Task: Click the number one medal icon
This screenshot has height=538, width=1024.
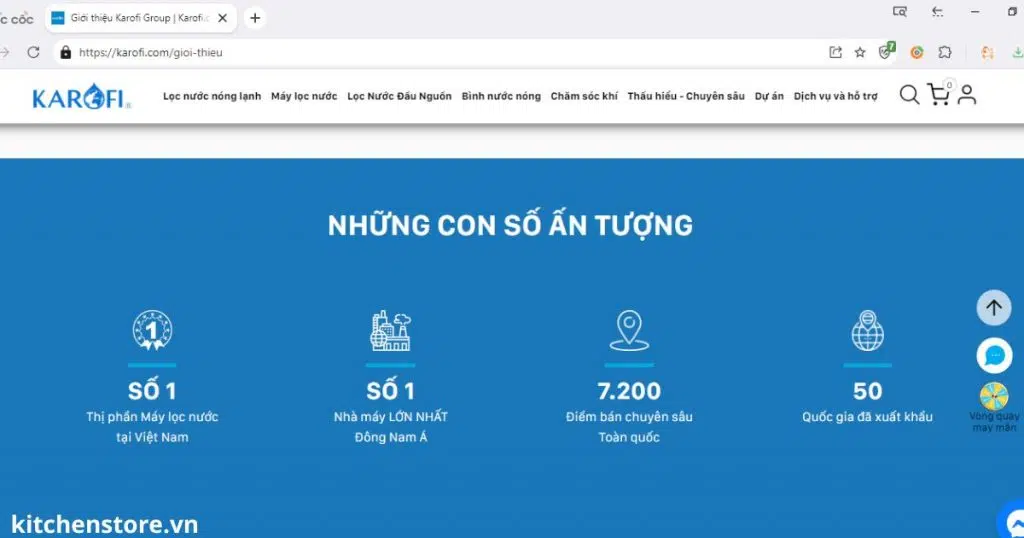Action: [x=152, y=330]
